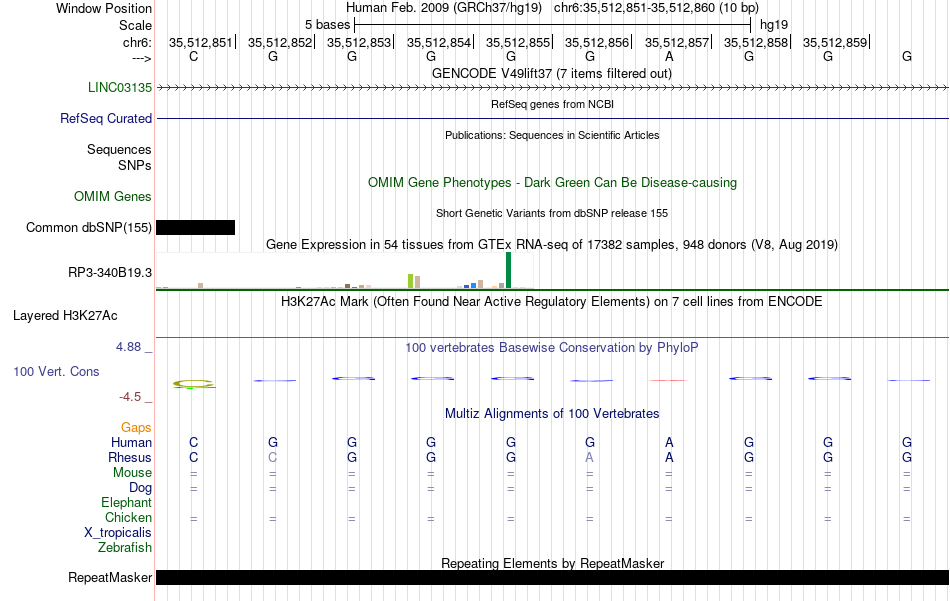This screenshot has width=950, height=601.
Task: Click the X_tropicalis alignment row label
Action: [x=118, y=533]
